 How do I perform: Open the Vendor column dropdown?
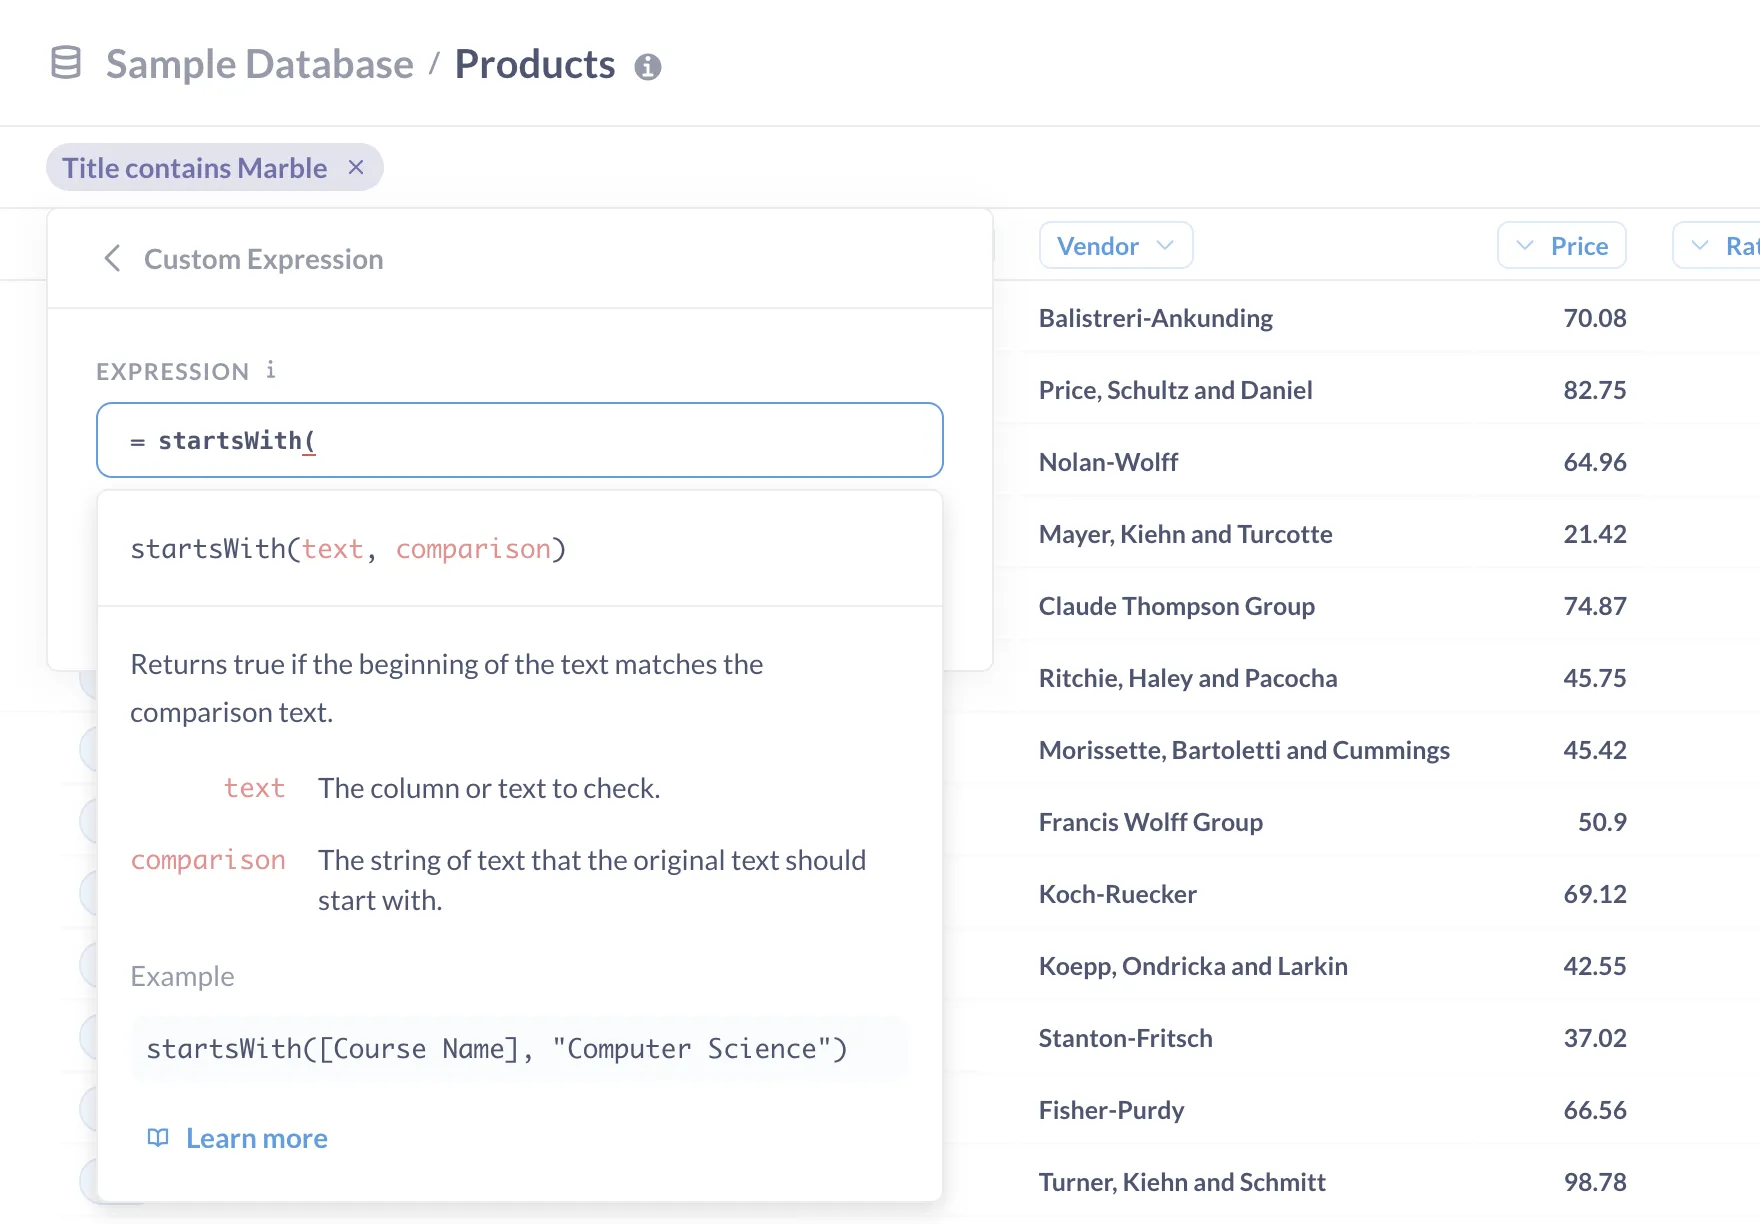1115,246
